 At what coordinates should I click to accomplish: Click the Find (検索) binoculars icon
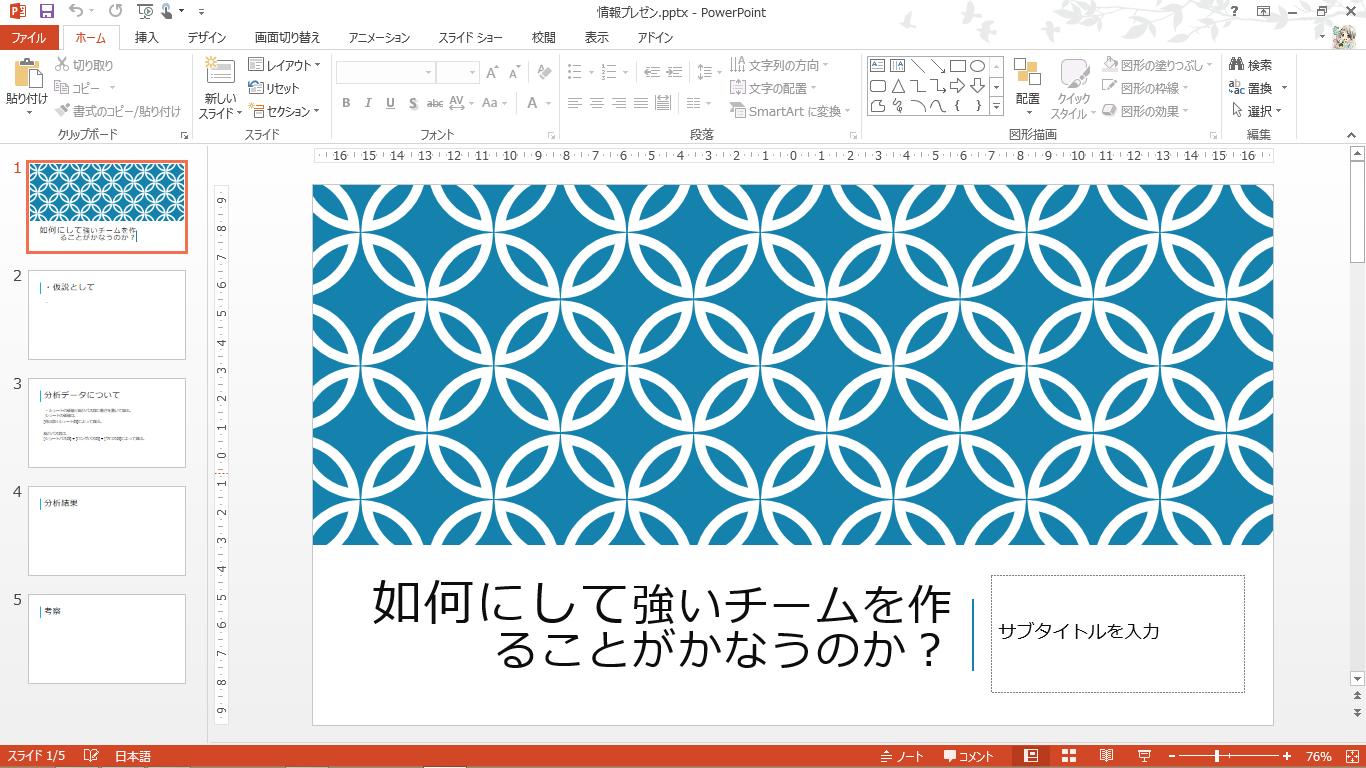1237,65
